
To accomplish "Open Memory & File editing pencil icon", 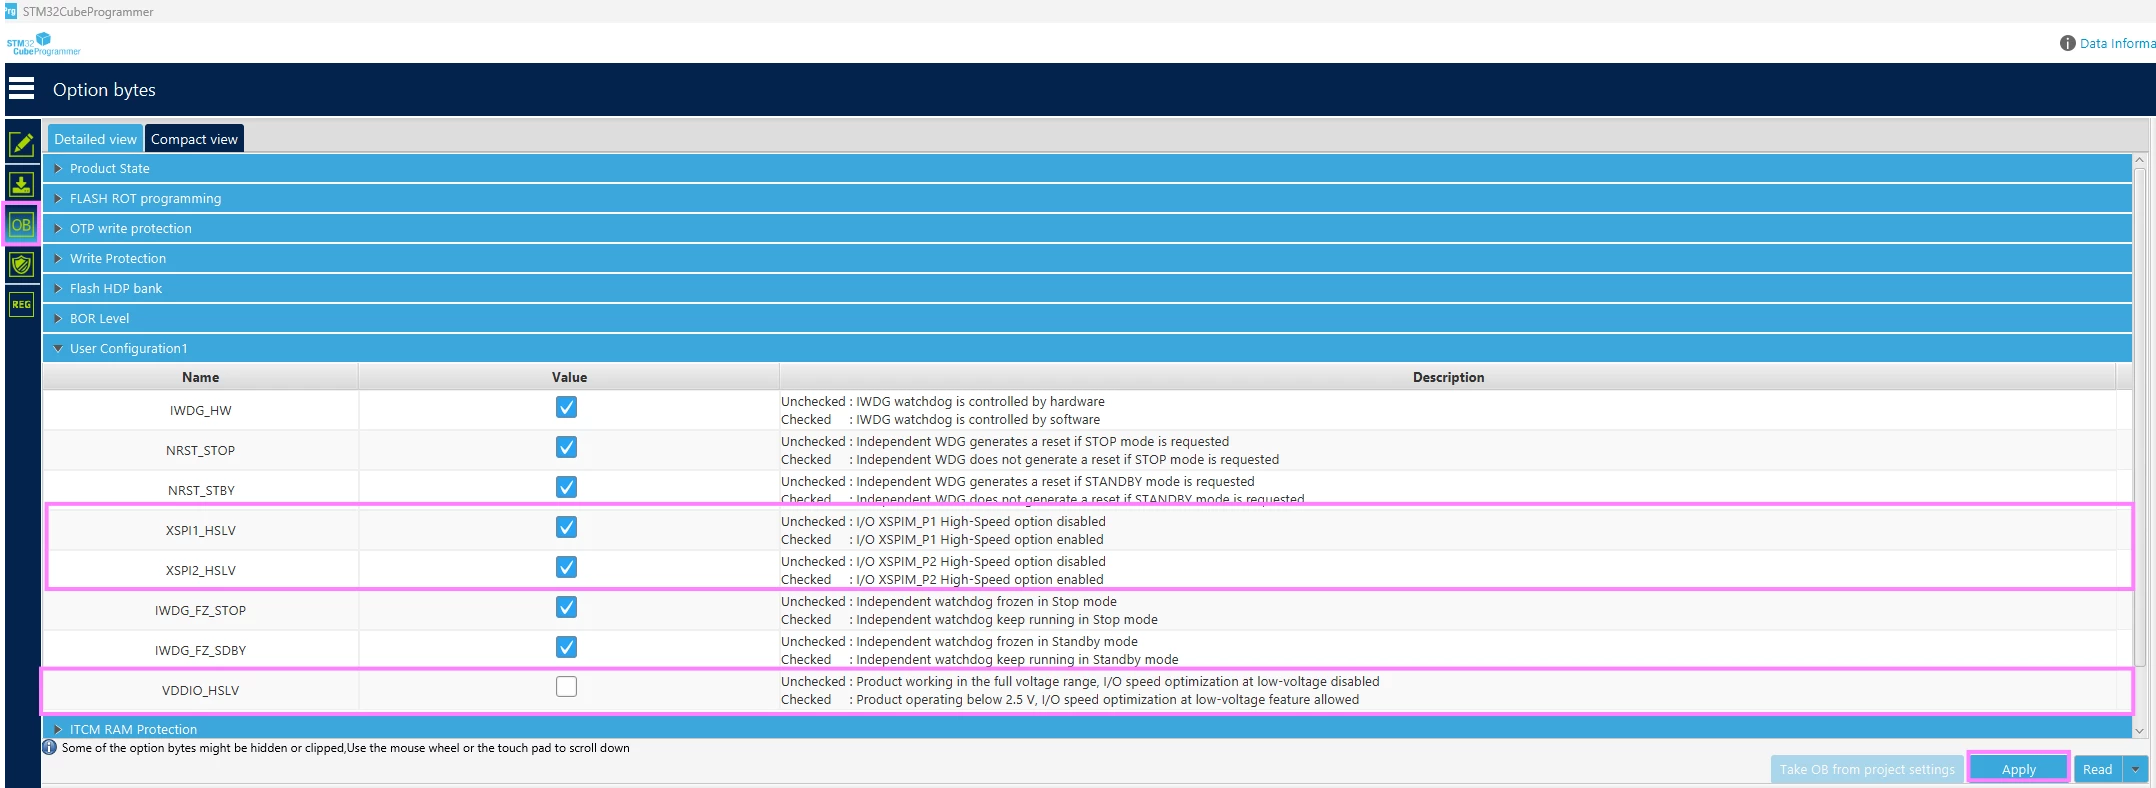I will 21,144.
